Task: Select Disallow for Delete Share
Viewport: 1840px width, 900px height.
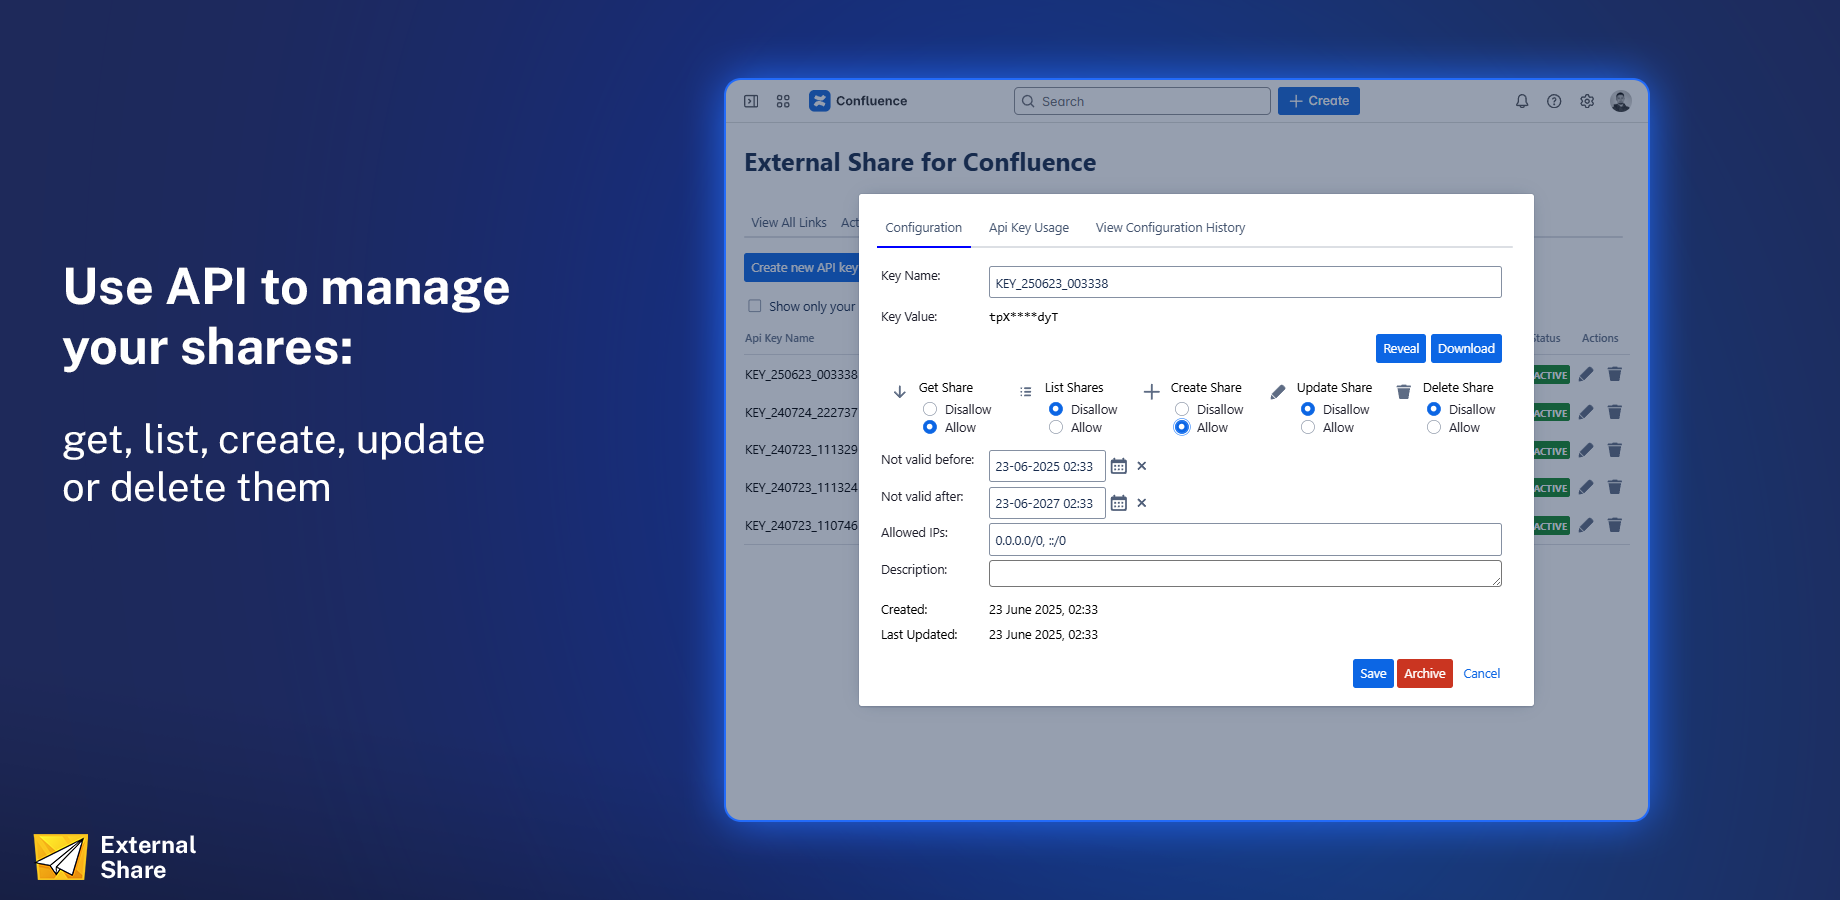Action: (x=1434, y=409)
